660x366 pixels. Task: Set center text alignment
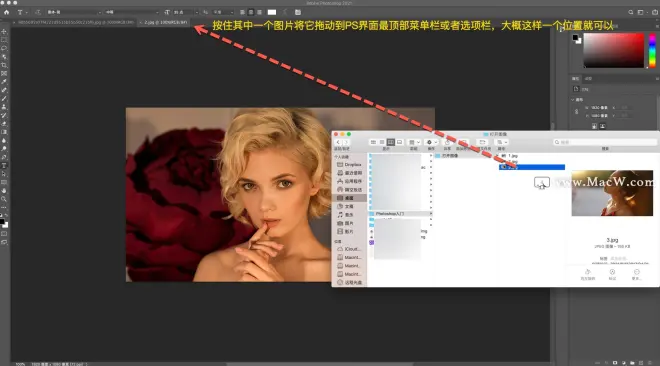tap(251, 12)
